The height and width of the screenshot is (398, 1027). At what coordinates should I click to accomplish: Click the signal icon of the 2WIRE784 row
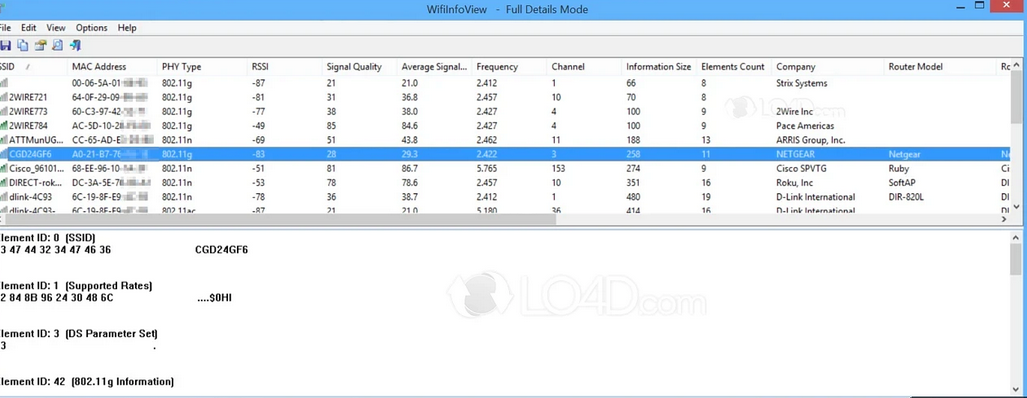(3, 126)
